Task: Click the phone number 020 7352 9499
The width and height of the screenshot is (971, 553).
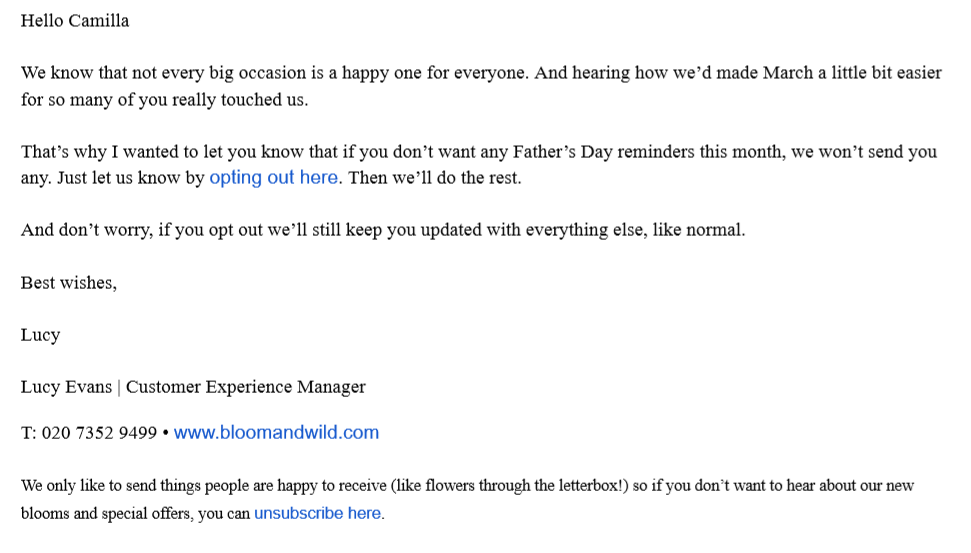Action: click(99, 433)
